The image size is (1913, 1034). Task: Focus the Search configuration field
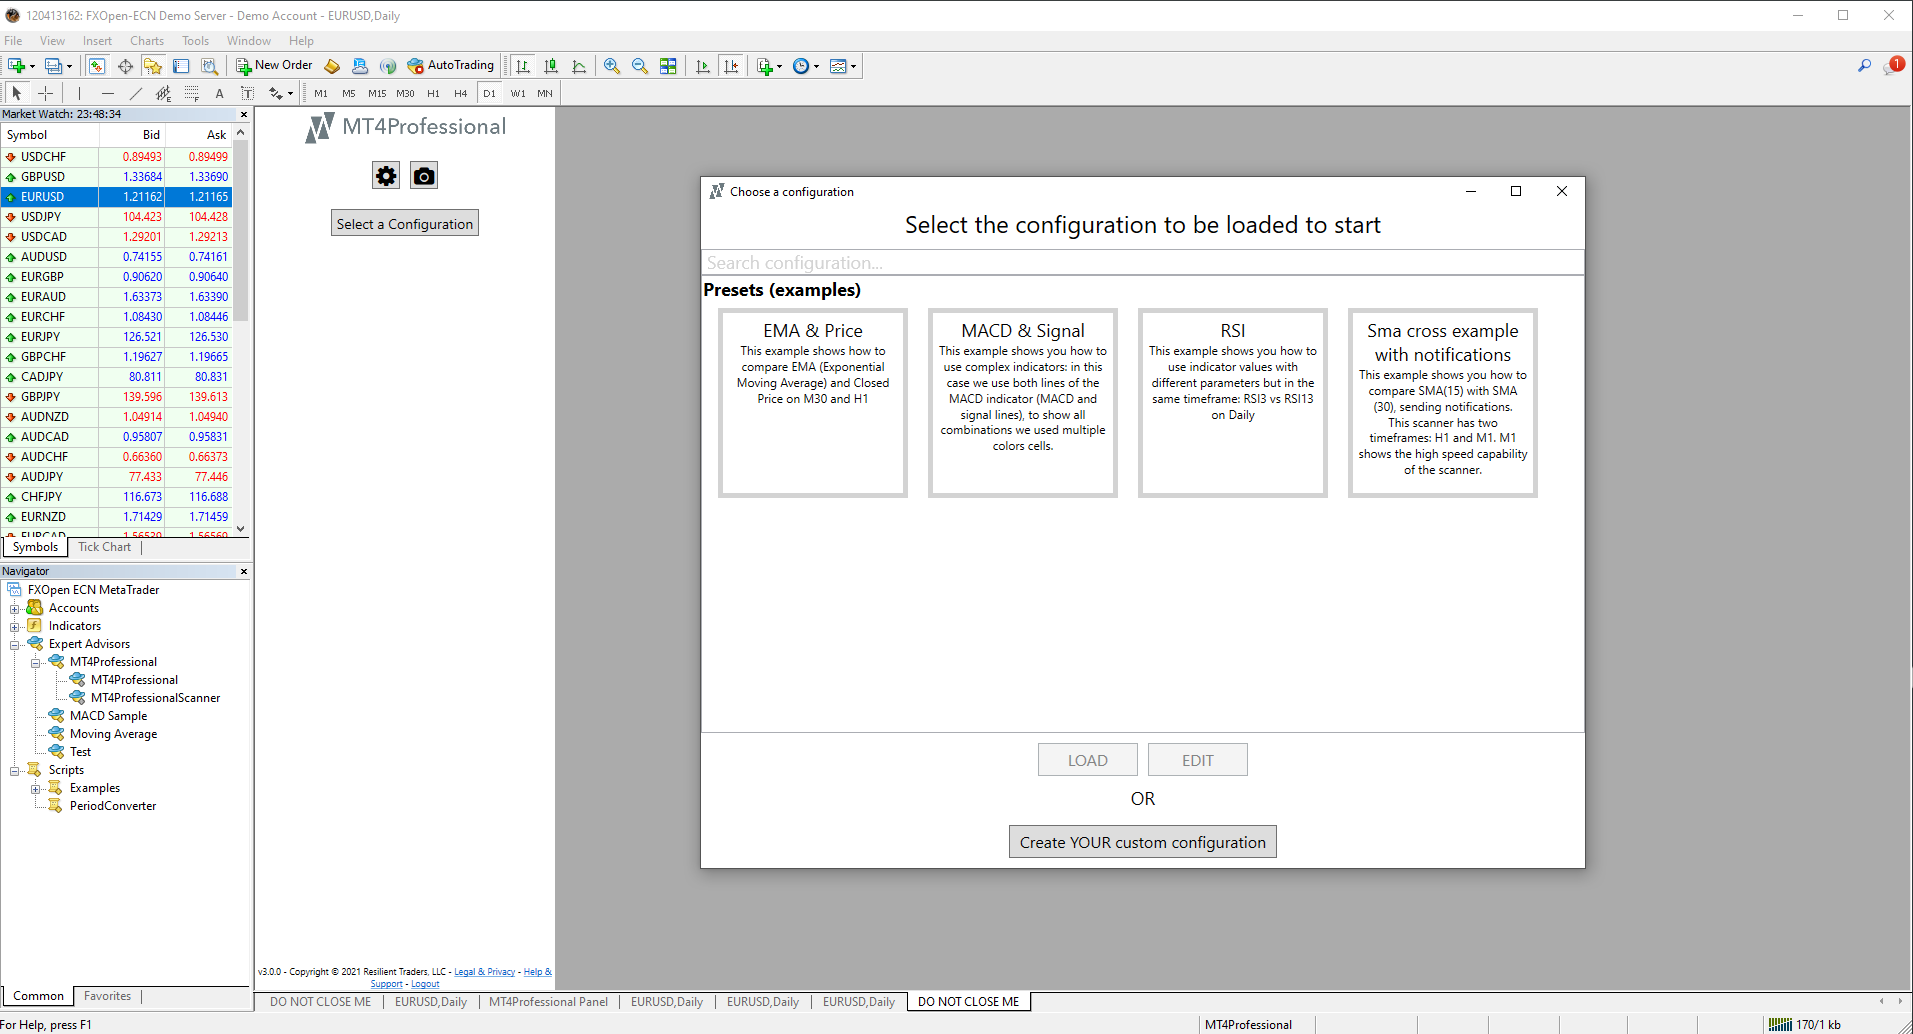1143,263
